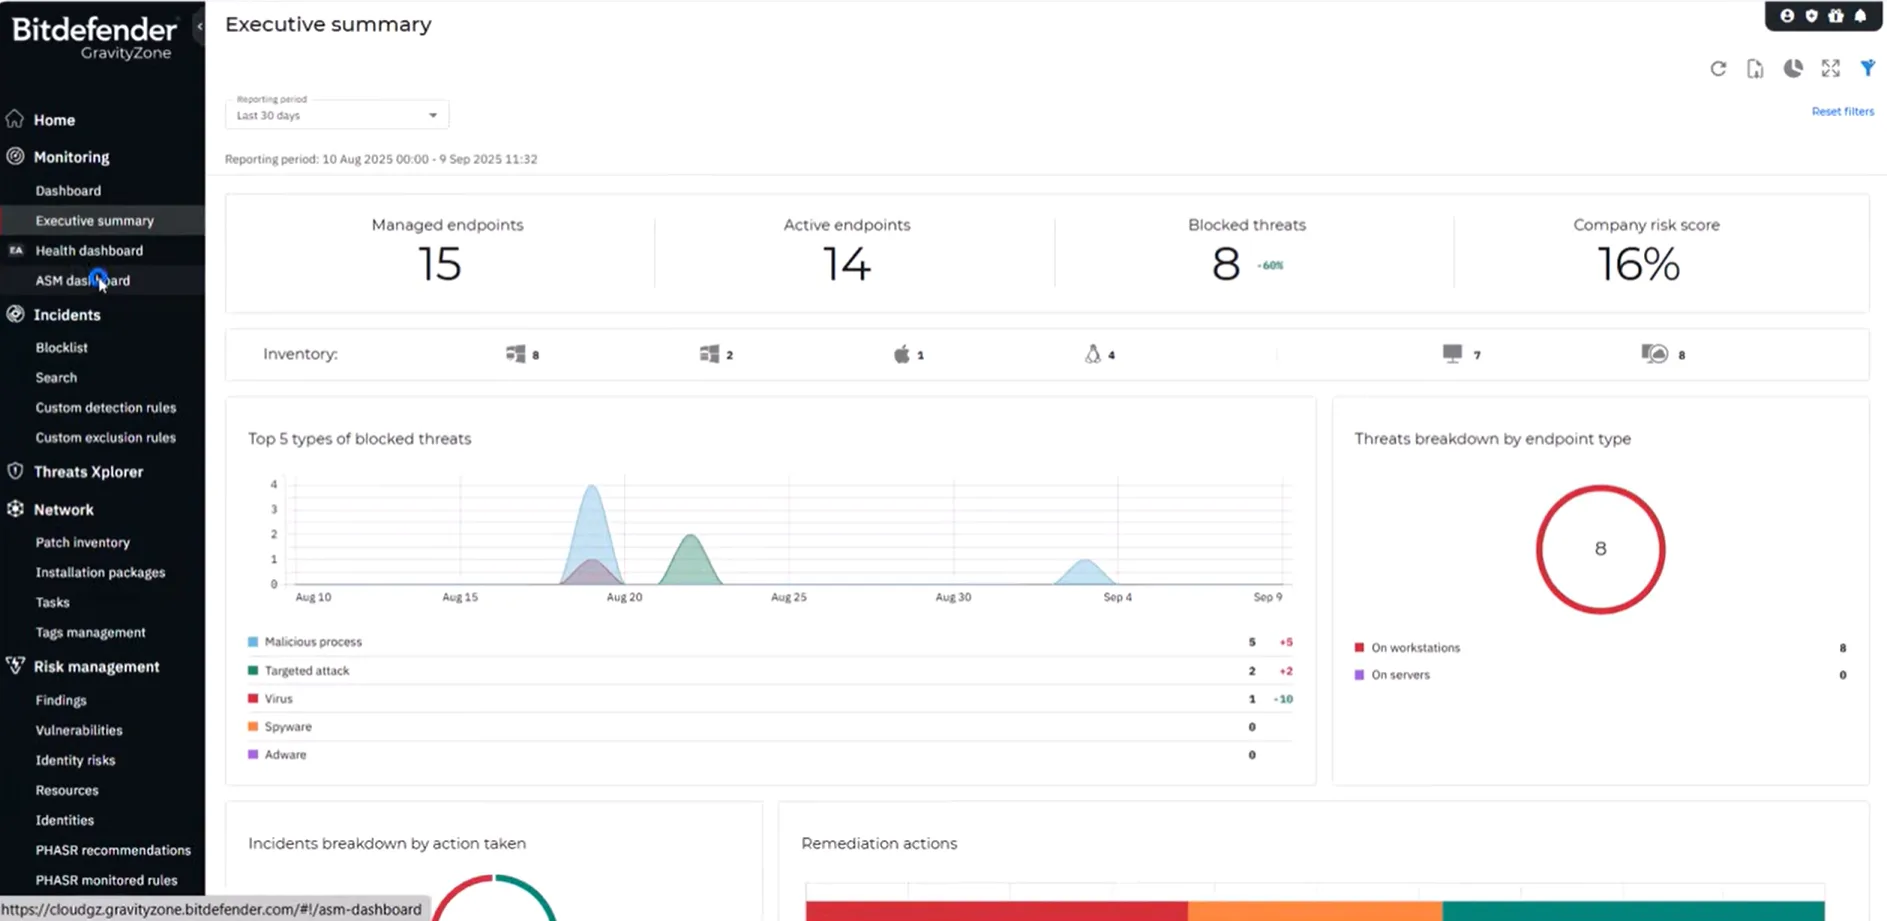
Task: Open Threats Xplorer in sidebar
Action: 88,472
